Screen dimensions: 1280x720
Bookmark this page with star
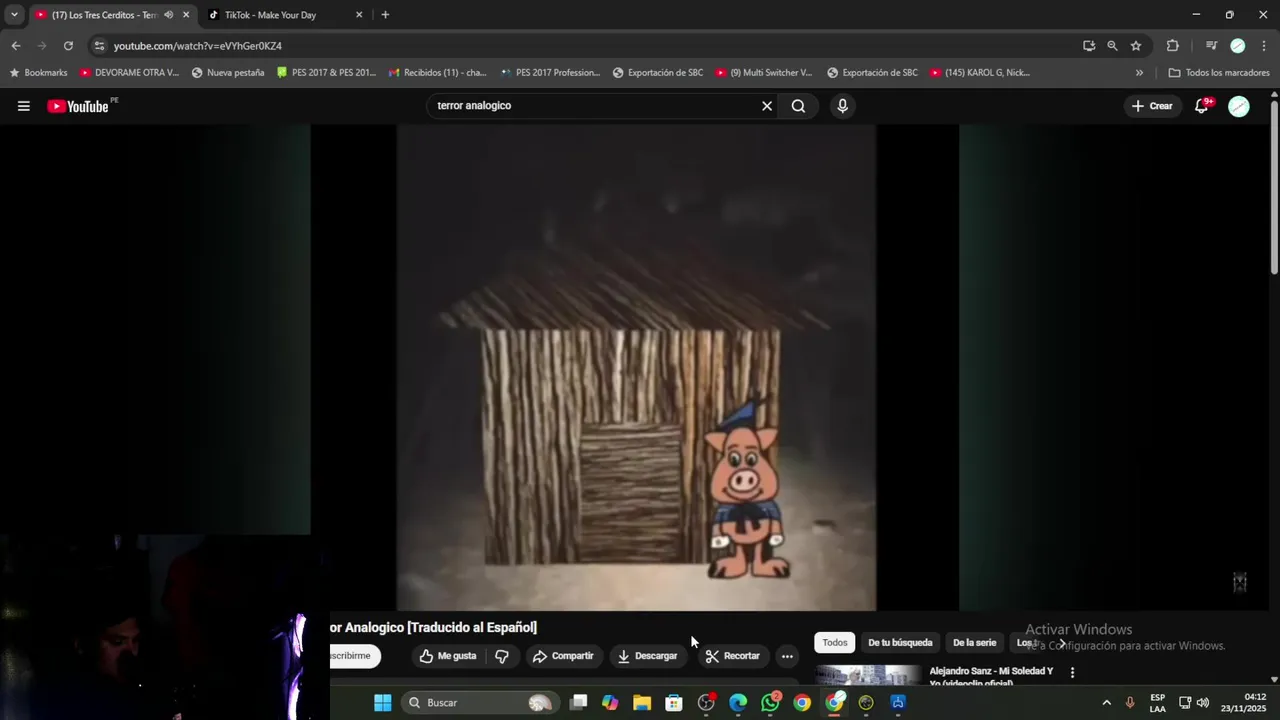[x=1136, y=46]
